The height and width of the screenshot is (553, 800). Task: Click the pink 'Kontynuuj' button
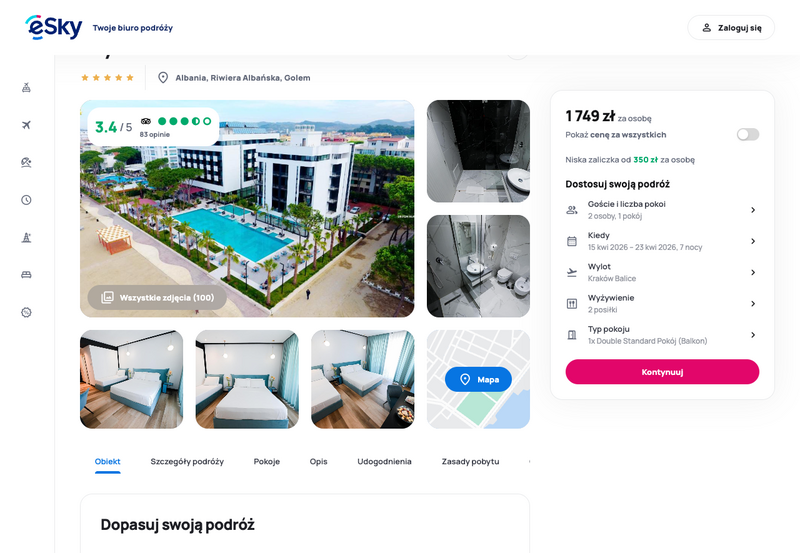tap(662, 372)
